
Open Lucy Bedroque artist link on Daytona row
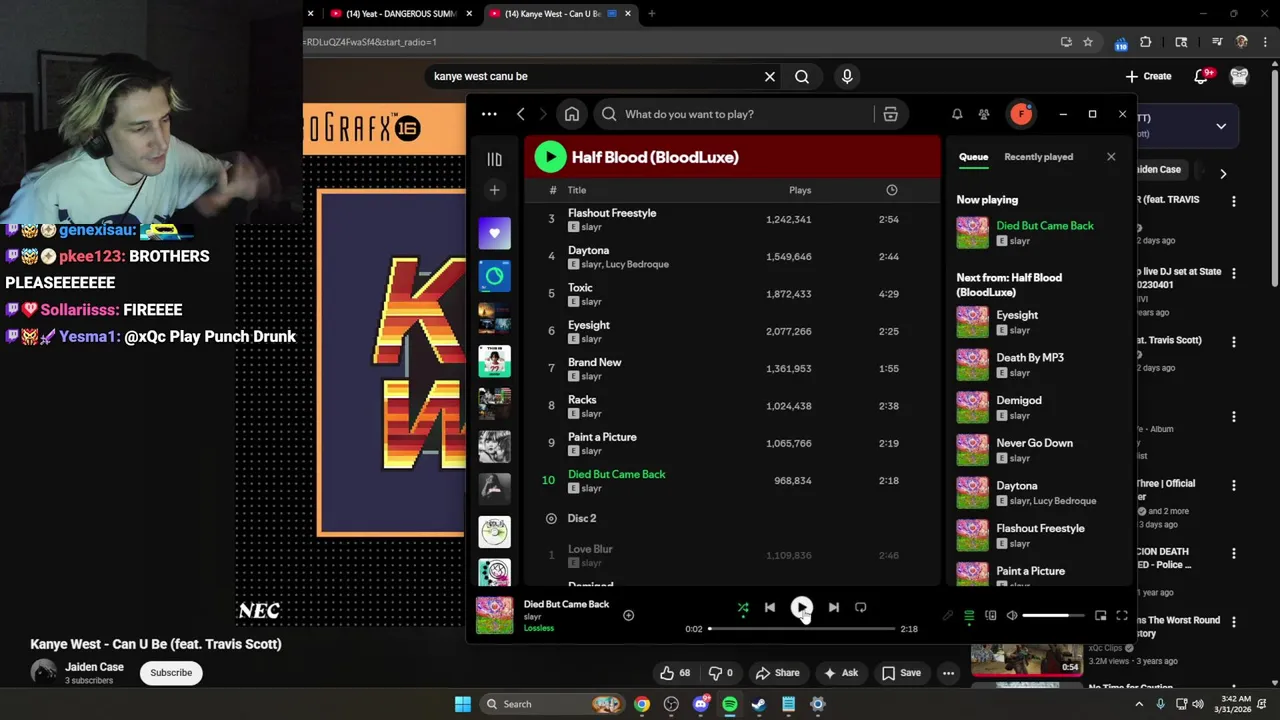tap(637, 264)
